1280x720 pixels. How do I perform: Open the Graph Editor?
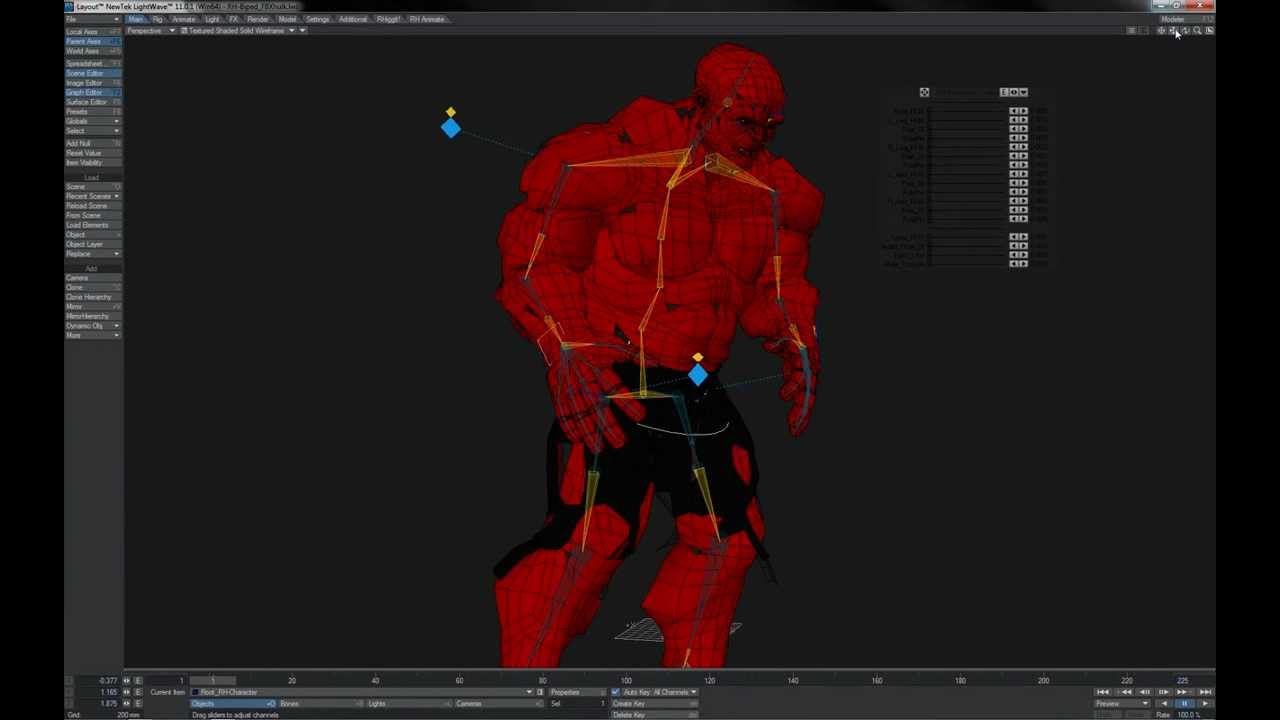[93, 92]
